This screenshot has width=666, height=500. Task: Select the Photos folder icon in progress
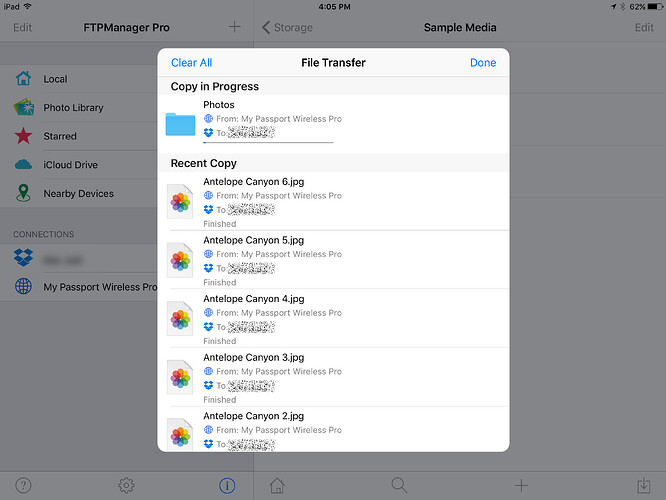click(181, 124)
